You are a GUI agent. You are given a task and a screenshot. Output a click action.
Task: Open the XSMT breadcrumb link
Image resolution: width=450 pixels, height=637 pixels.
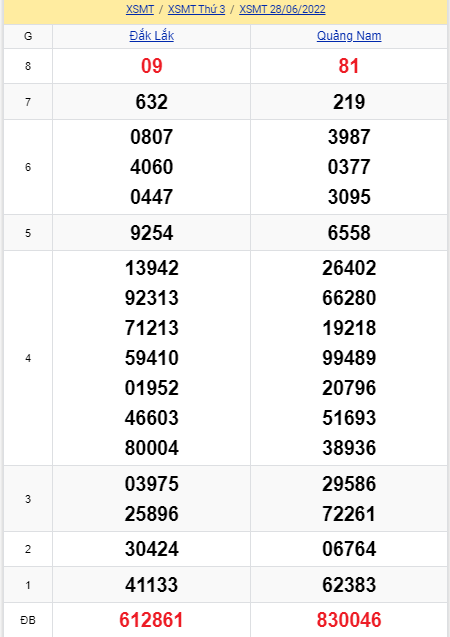[x=140, y=9]
